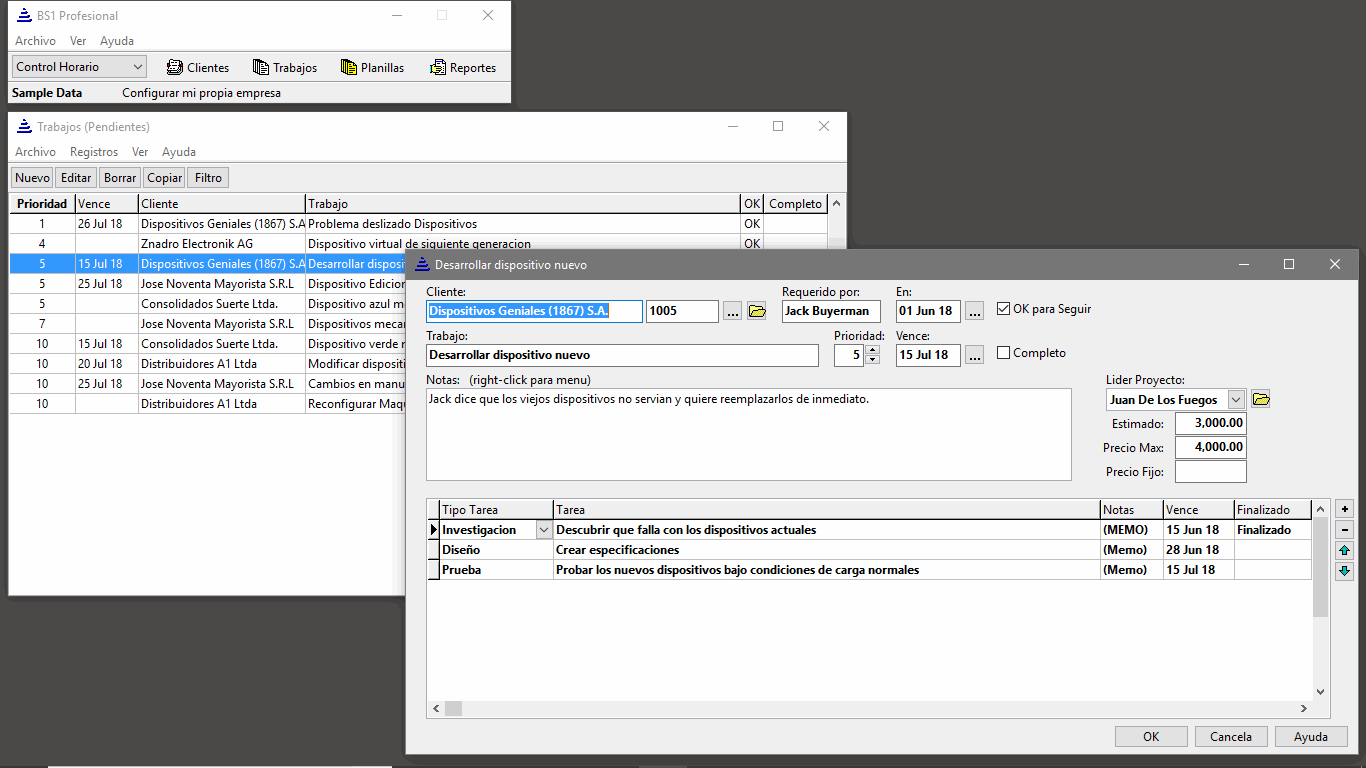The image size is (1366, 768).
Task: Click ellipsis button next to client code
Action: [x=733, y=311]
